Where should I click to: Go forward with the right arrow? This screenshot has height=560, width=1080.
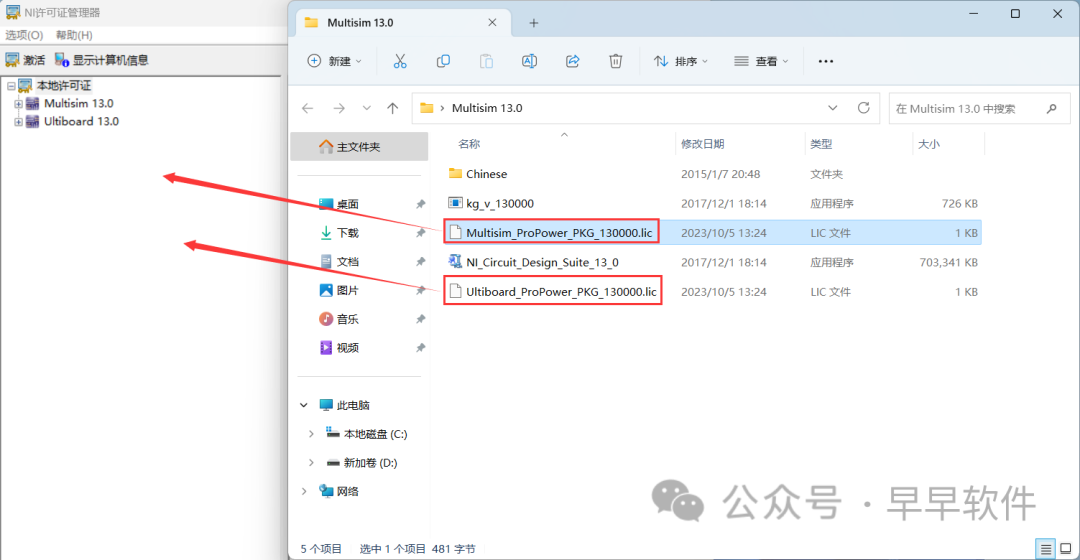pos(339,108)
